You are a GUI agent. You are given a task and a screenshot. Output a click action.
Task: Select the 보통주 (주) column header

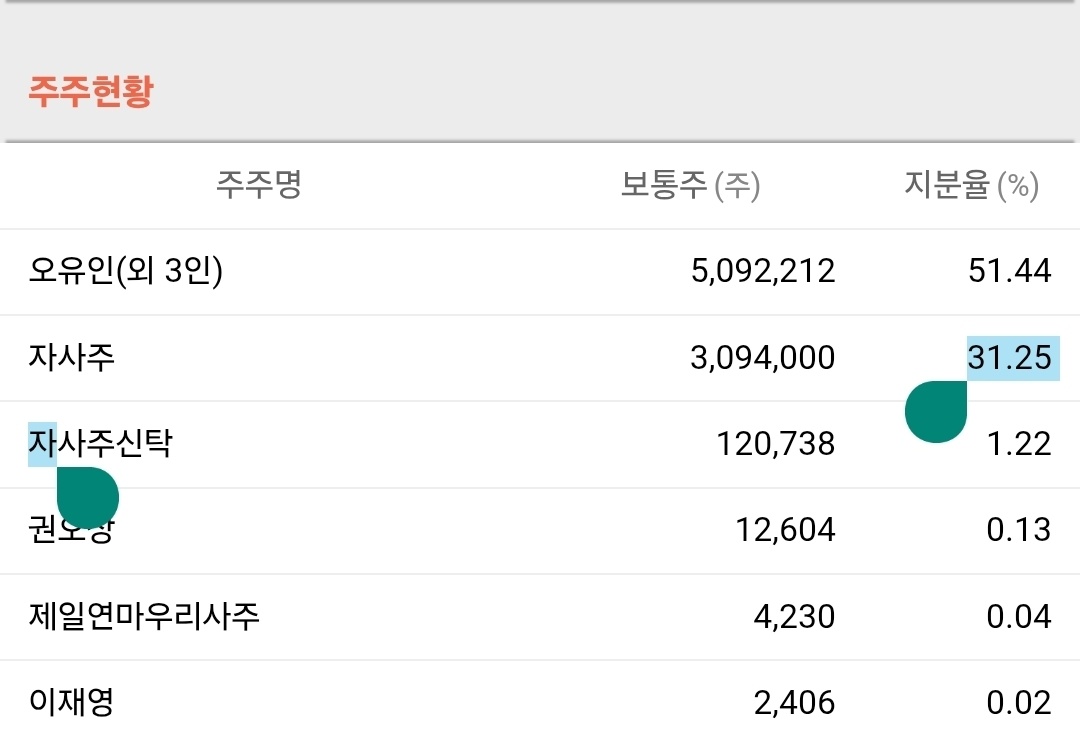[x=690, y=186]
